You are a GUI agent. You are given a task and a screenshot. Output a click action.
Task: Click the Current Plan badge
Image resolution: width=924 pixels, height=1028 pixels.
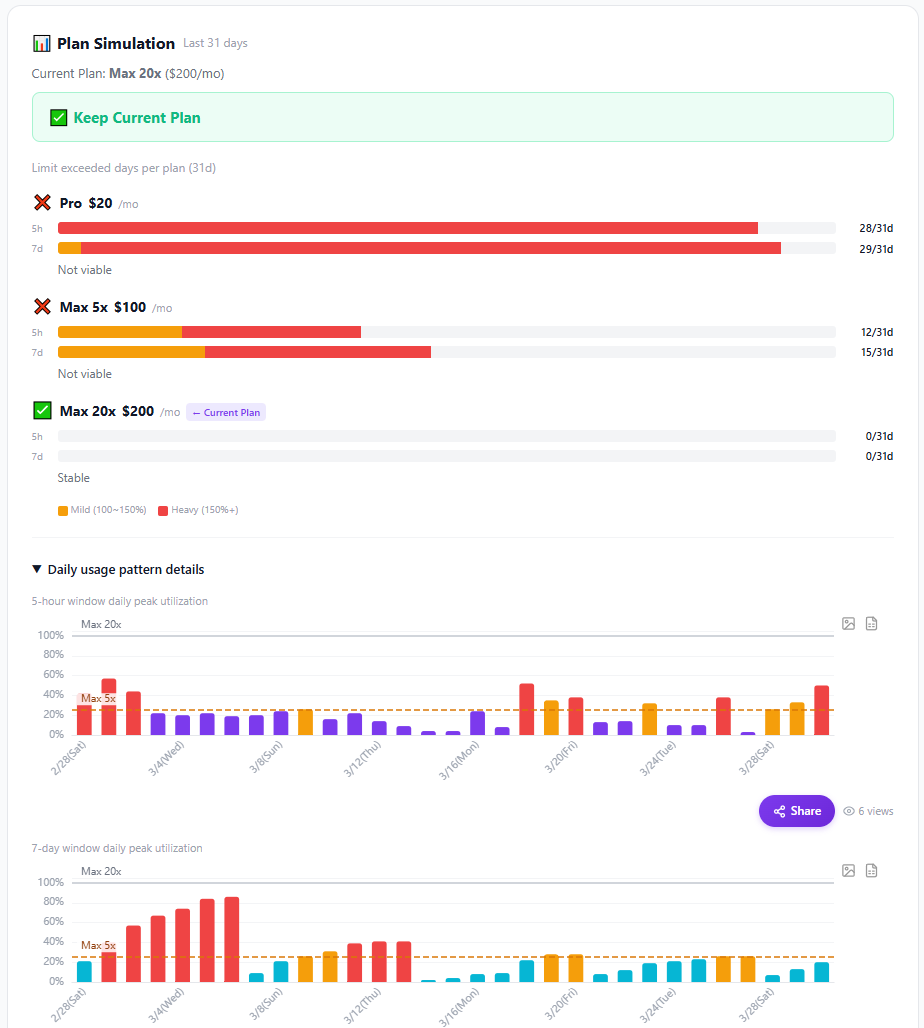click(x=226, y=412)
